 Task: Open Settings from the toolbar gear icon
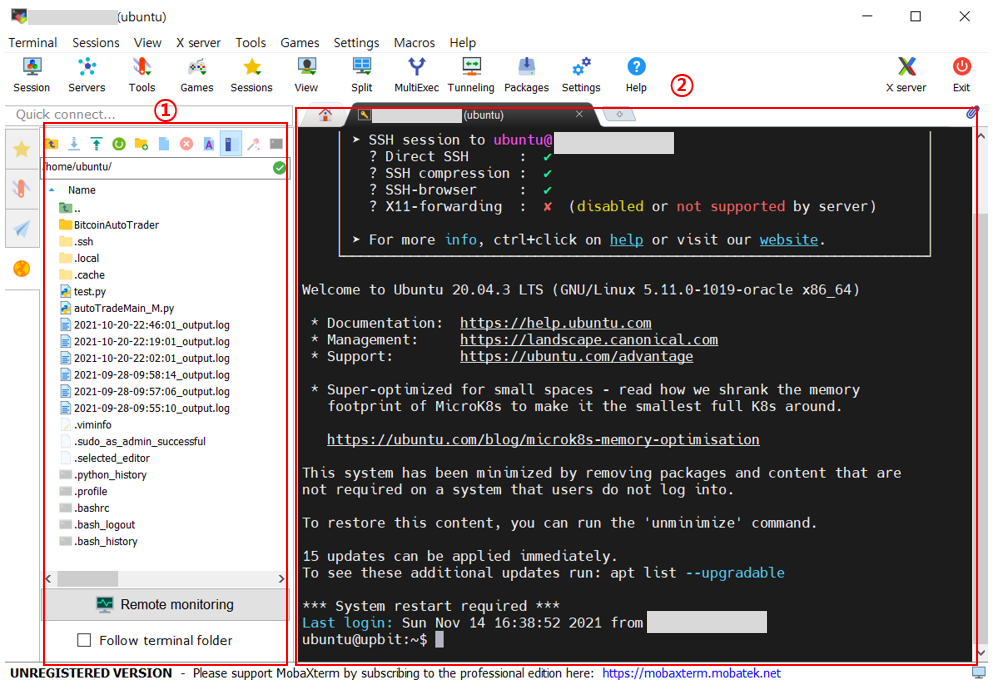(x=581, y=75)
